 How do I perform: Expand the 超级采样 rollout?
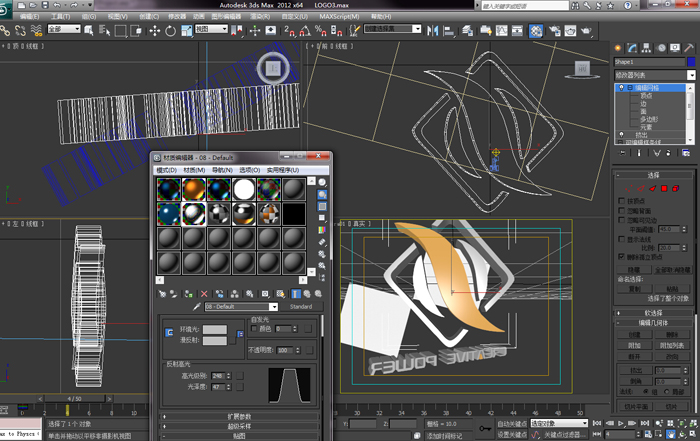pos(239,425)
